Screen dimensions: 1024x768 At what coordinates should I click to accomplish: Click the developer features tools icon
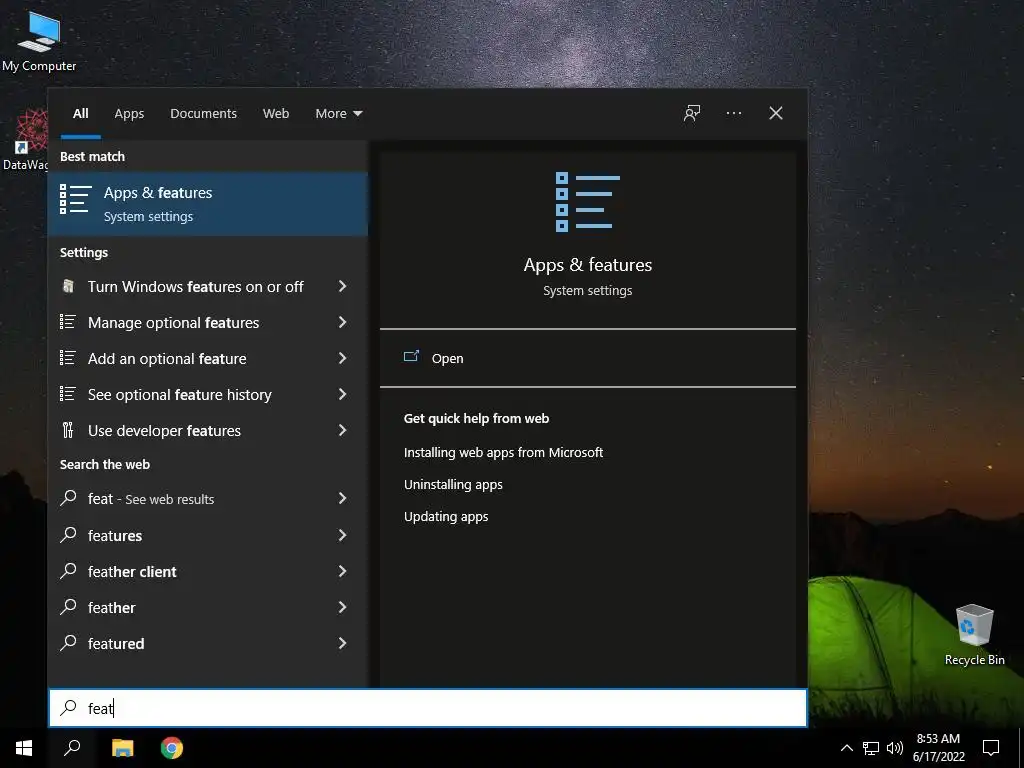coord(68,430)
